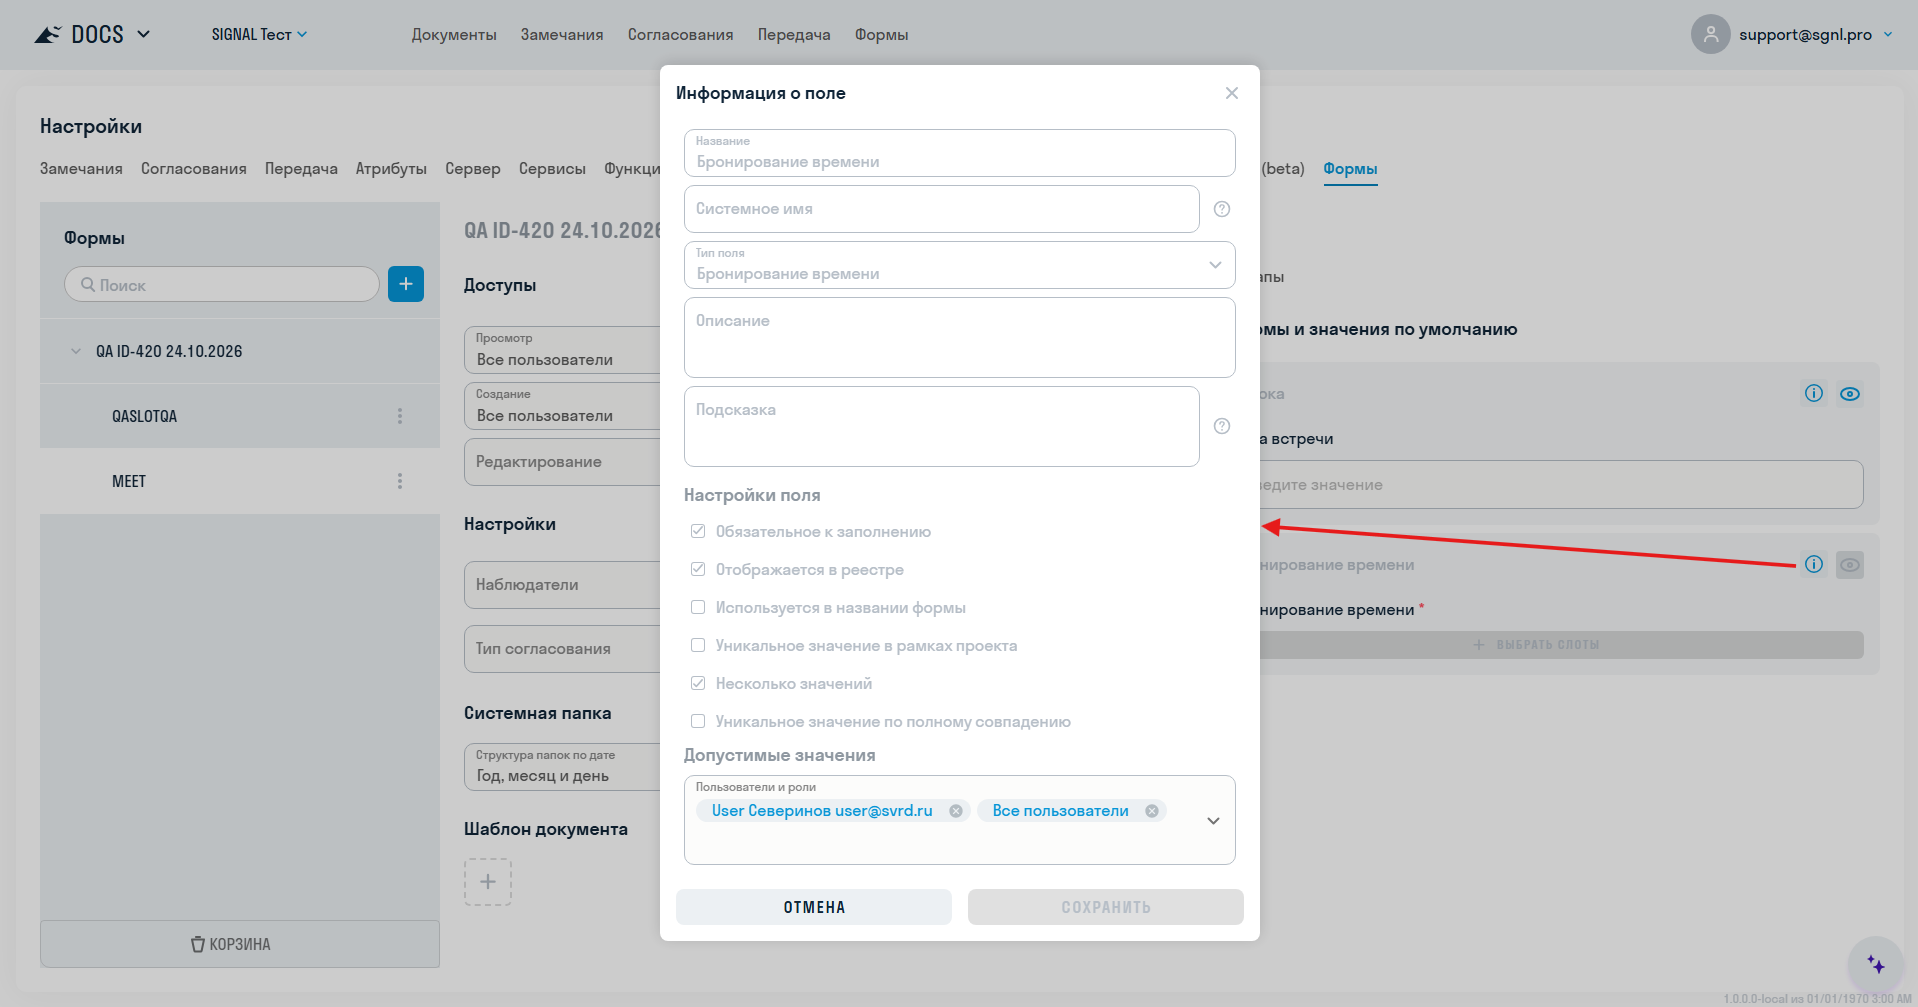The height and width of the screenshot is (1007, 1918).
Task: Open options menu for MEET form
Action: point(400,481)
